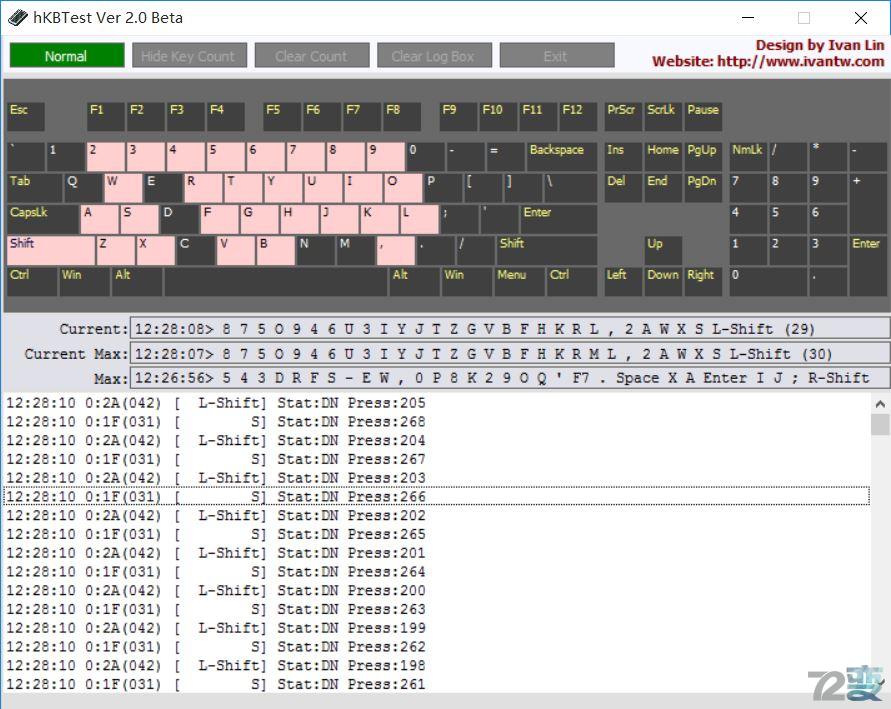Click the PgDn key tile
The width and height of the screenshot is (891, 709).
click(703, 188)
